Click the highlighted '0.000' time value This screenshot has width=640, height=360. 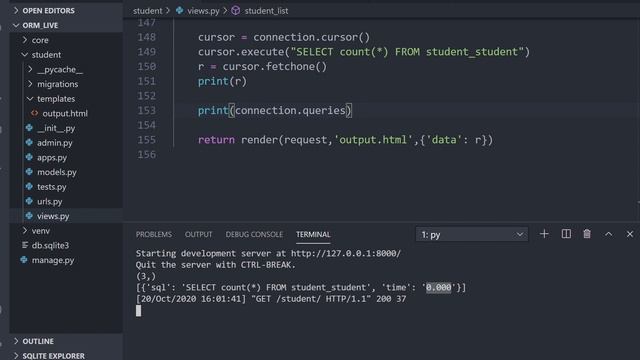pyautogui.click(x=439, y=288)
